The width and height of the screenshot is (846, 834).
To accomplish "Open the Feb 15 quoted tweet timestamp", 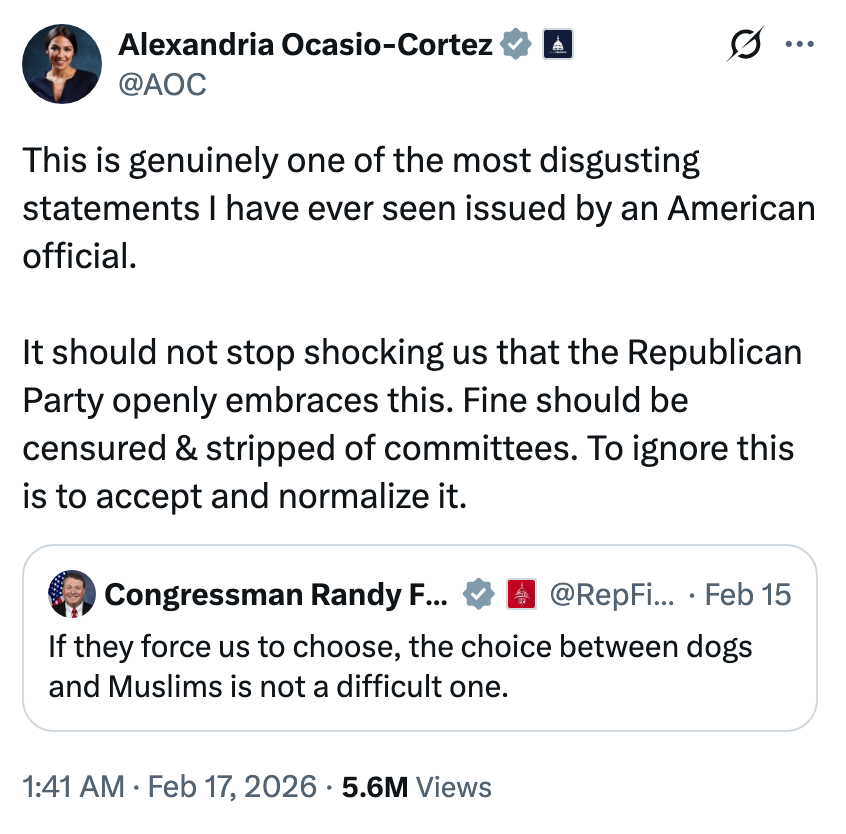I will [x=748, y=594].
